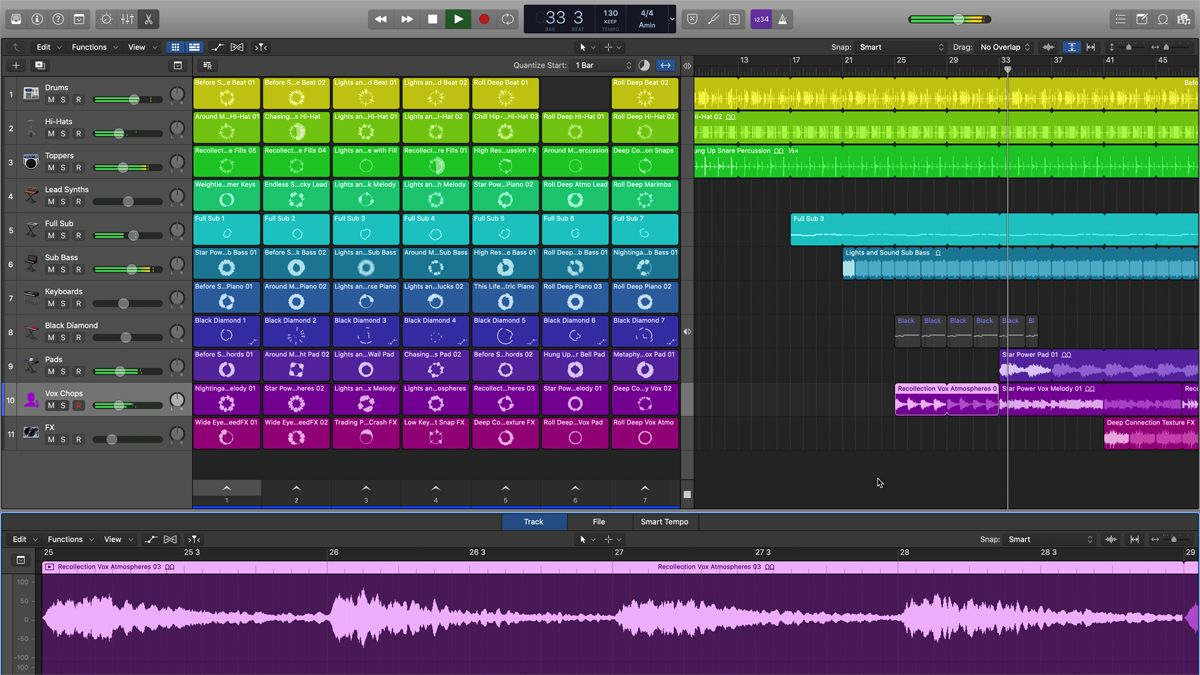Add a new track with plus button
Image resolution: width=1200 pixels, height=675 pixels.
coord(16,65)
